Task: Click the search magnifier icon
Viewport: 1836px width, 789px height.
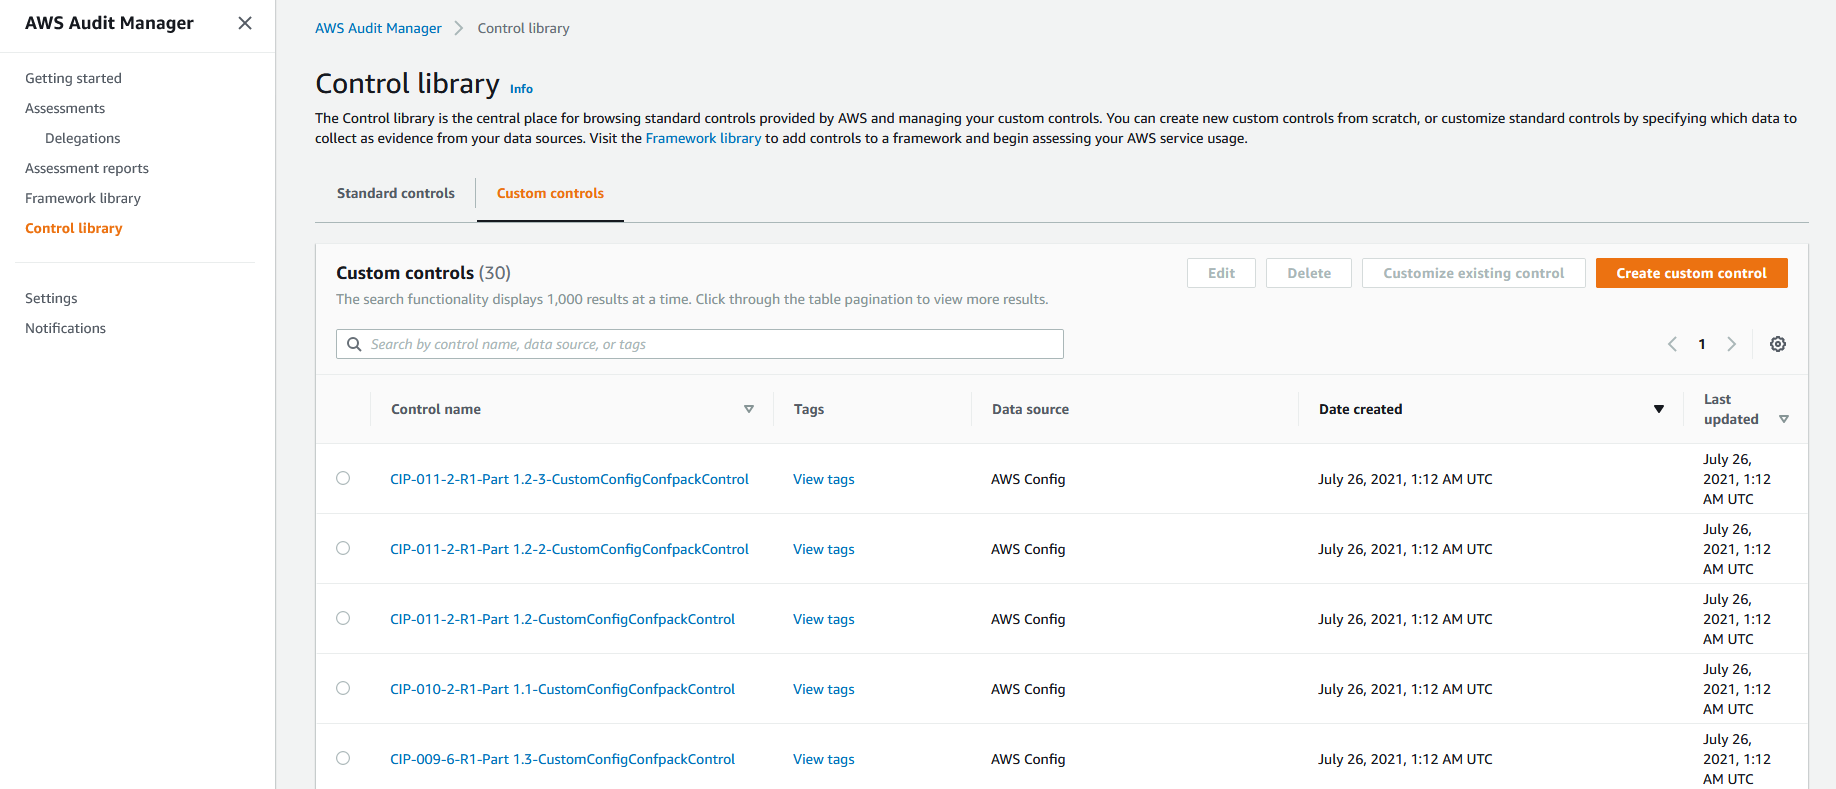Action: [x=354, y=344]
